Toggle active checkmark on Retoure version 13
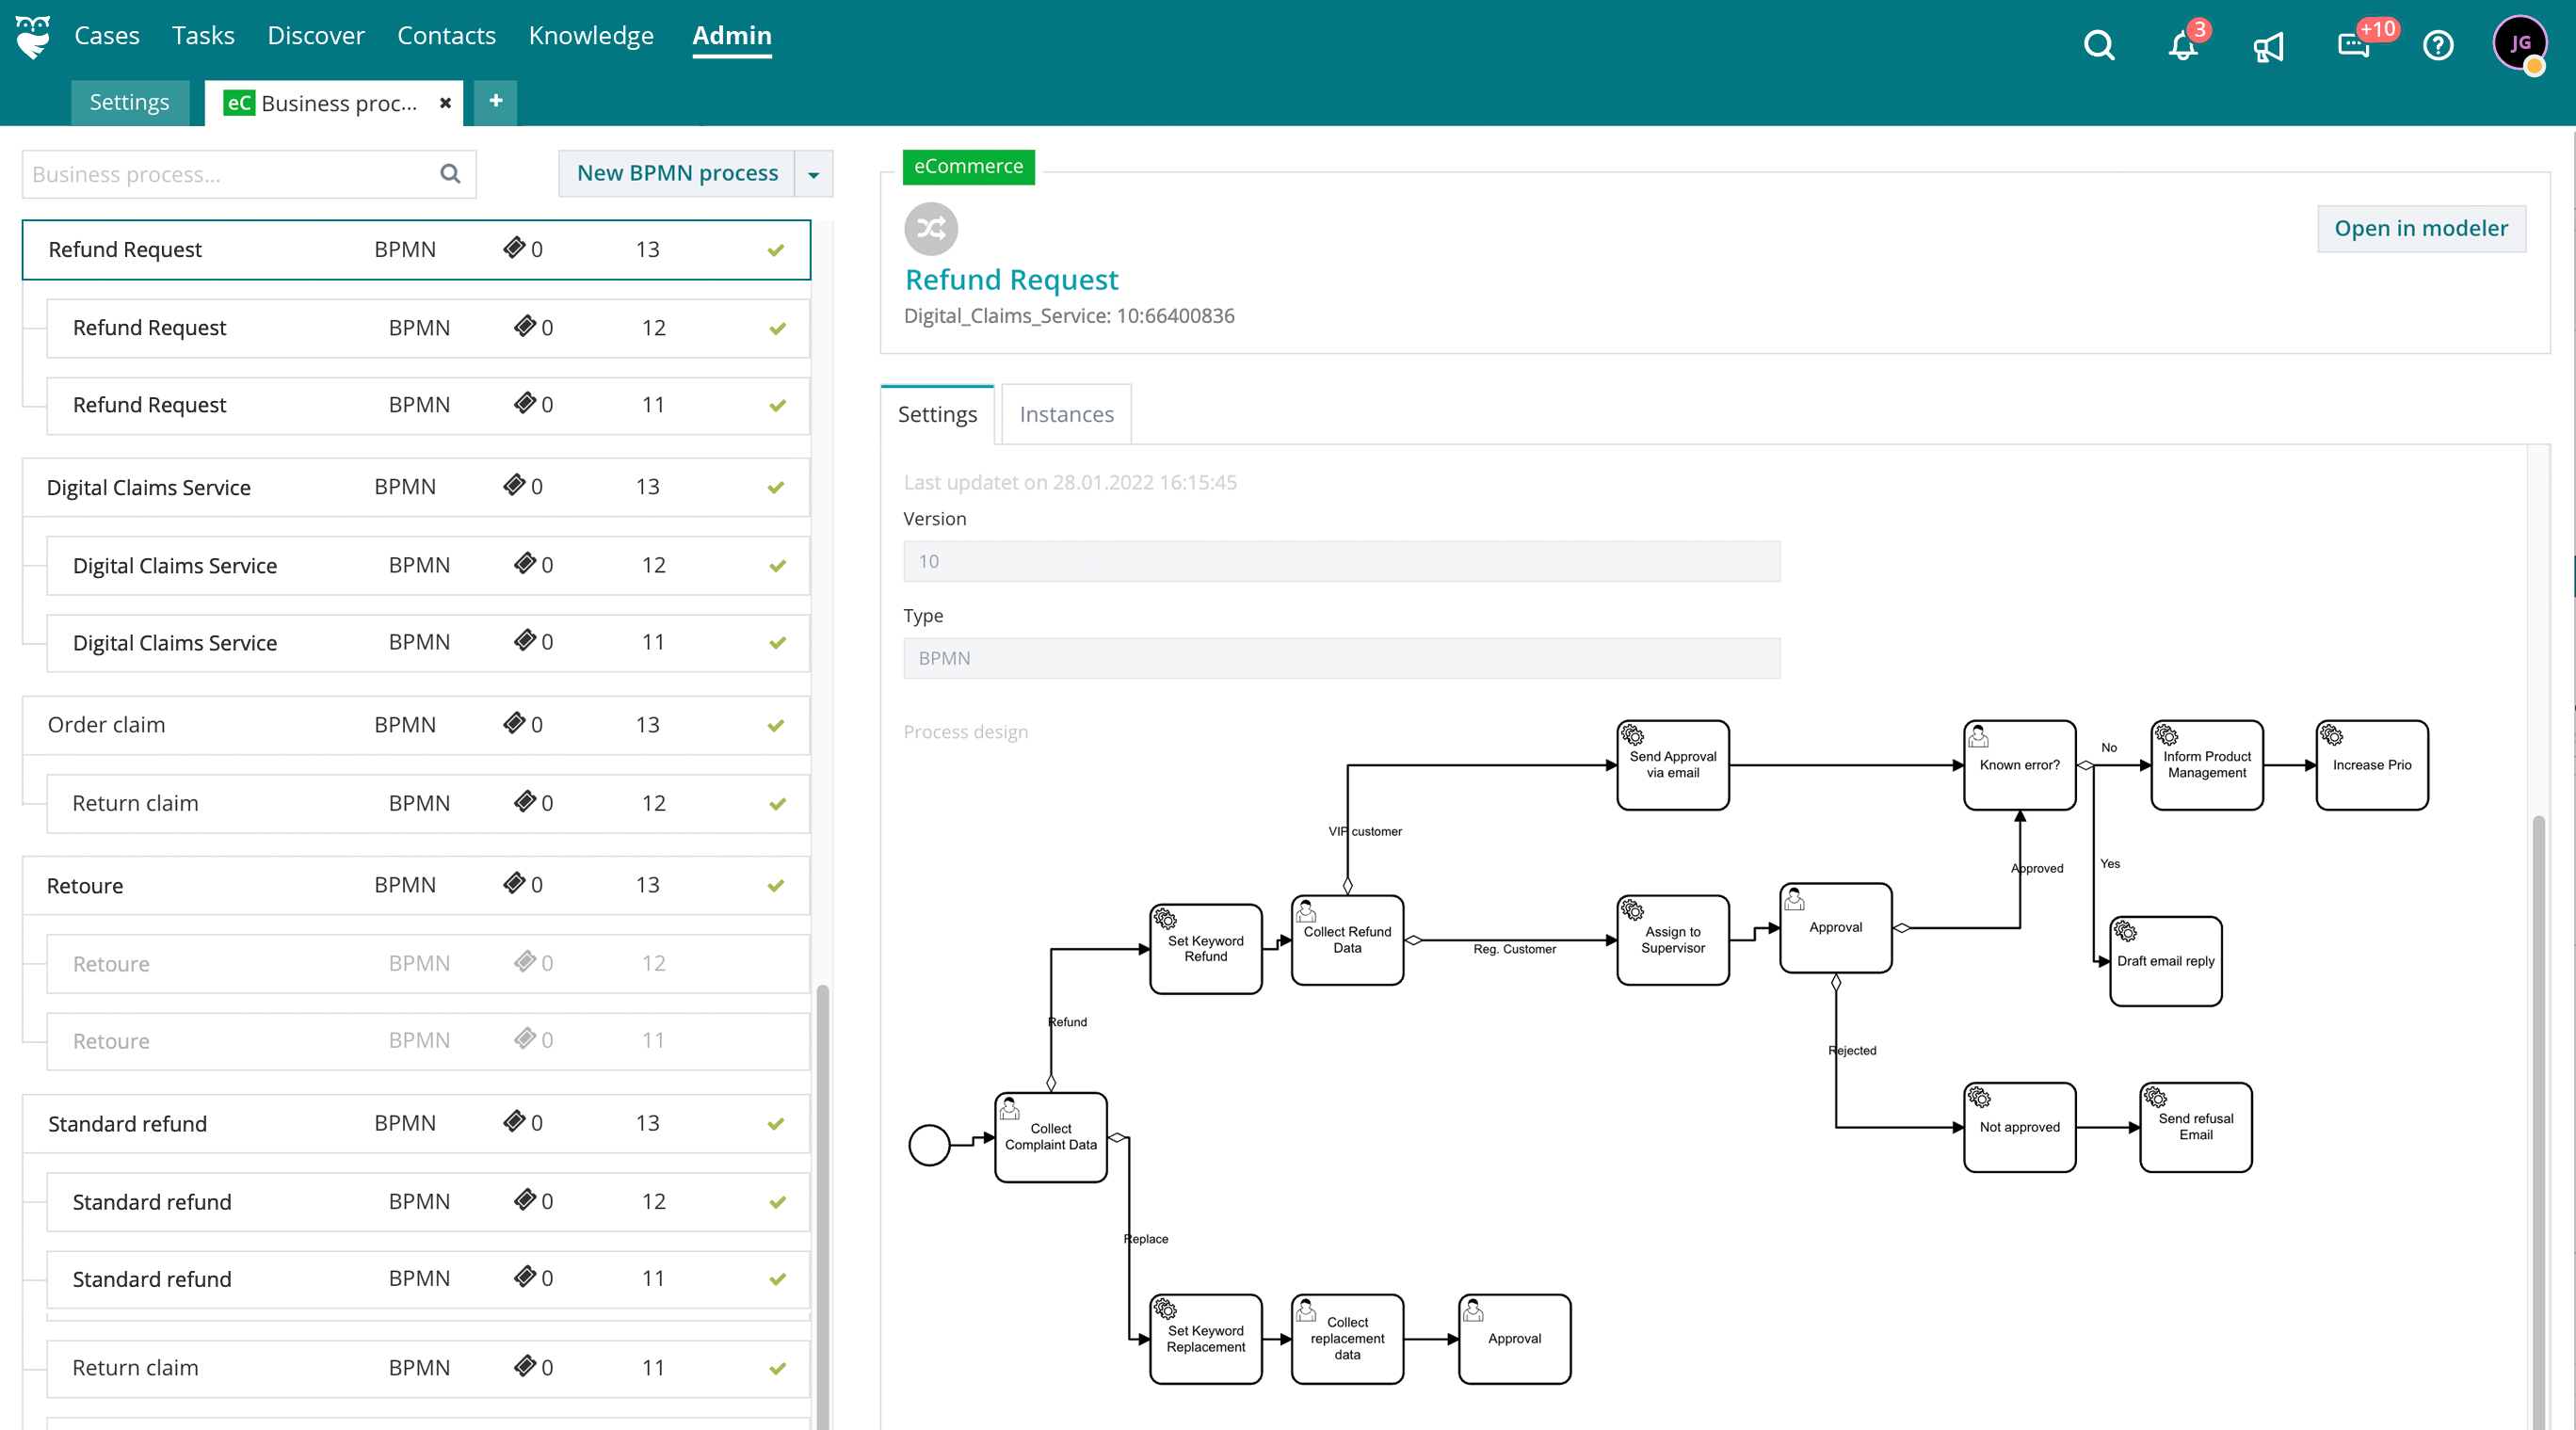Image resolution: width=2576 pixels, height=1430 pixels. [x=776, y=886]
